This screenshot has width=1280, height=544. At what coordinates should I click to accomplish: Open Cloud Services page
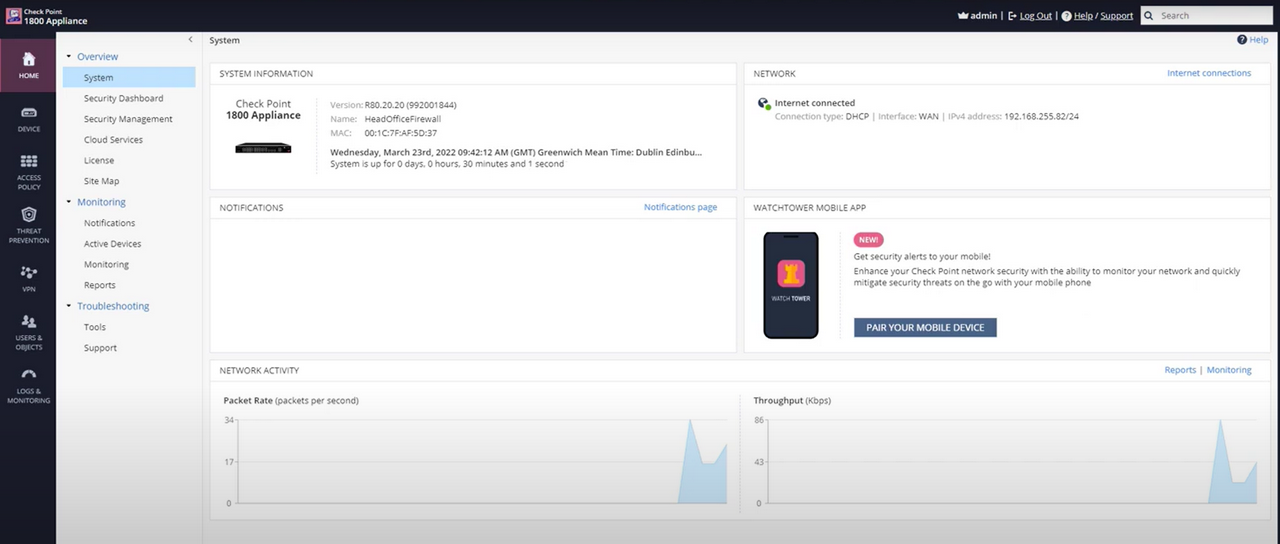pos(113,140)
